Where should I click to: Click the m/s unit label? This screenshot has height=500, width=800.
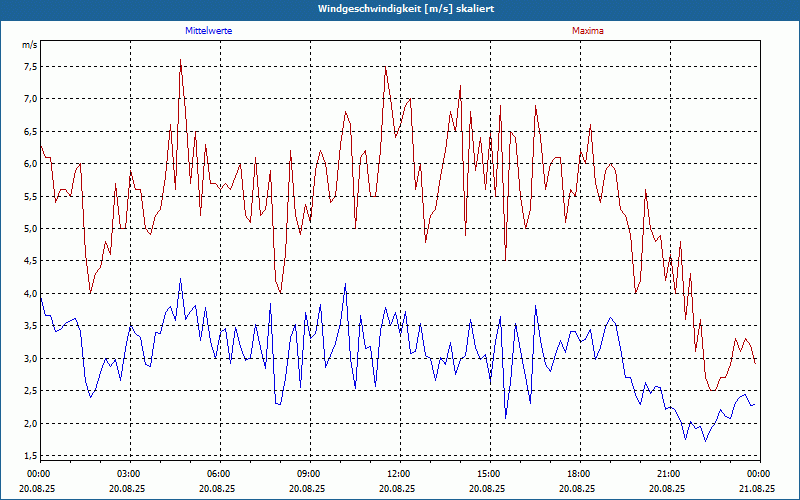point(29,45)
